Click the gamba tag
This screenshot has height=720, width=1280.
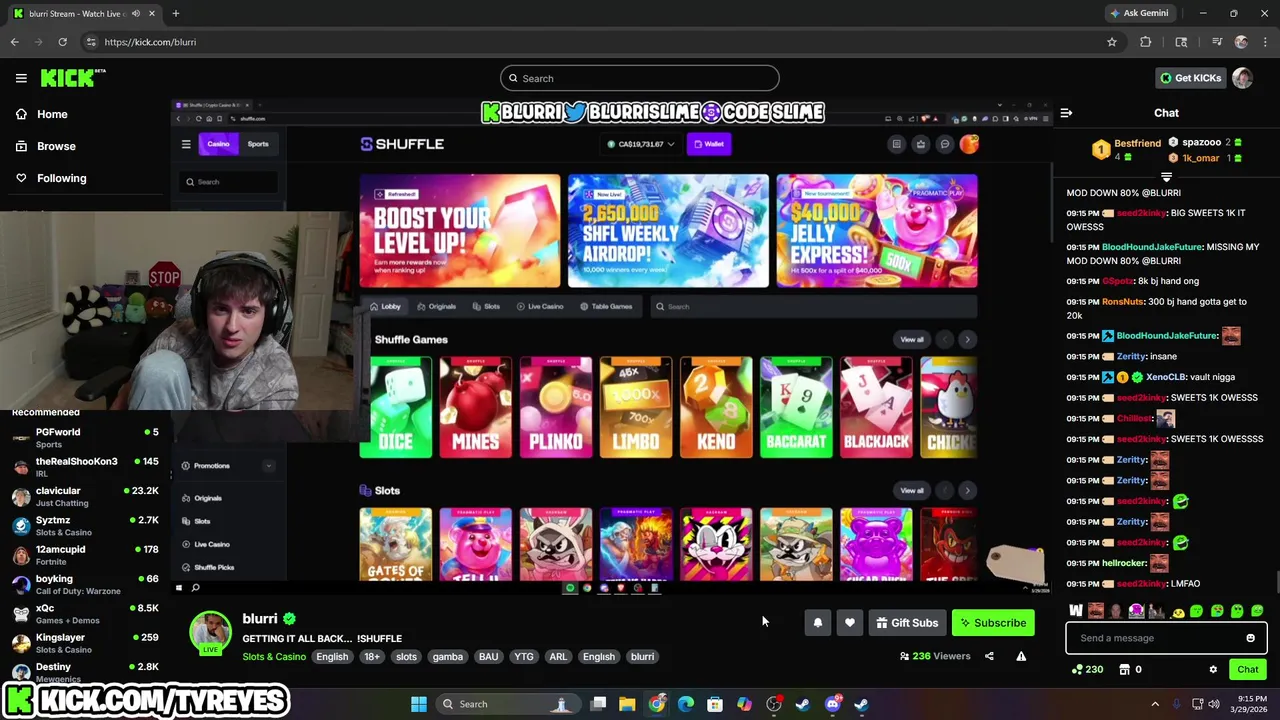pyautogui.click(x=447, y=657)
